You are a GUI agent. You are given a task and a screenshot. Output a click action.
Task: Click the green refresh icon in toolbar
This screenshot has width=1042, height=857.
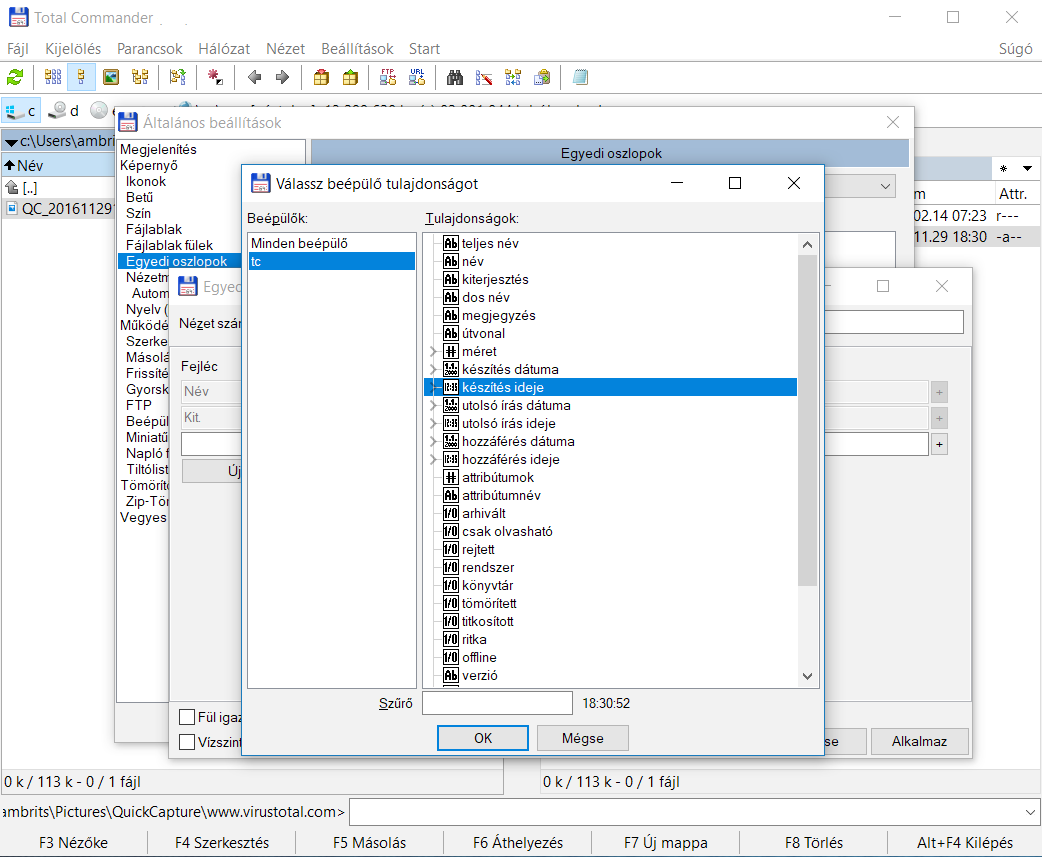(x=15, y=77)
